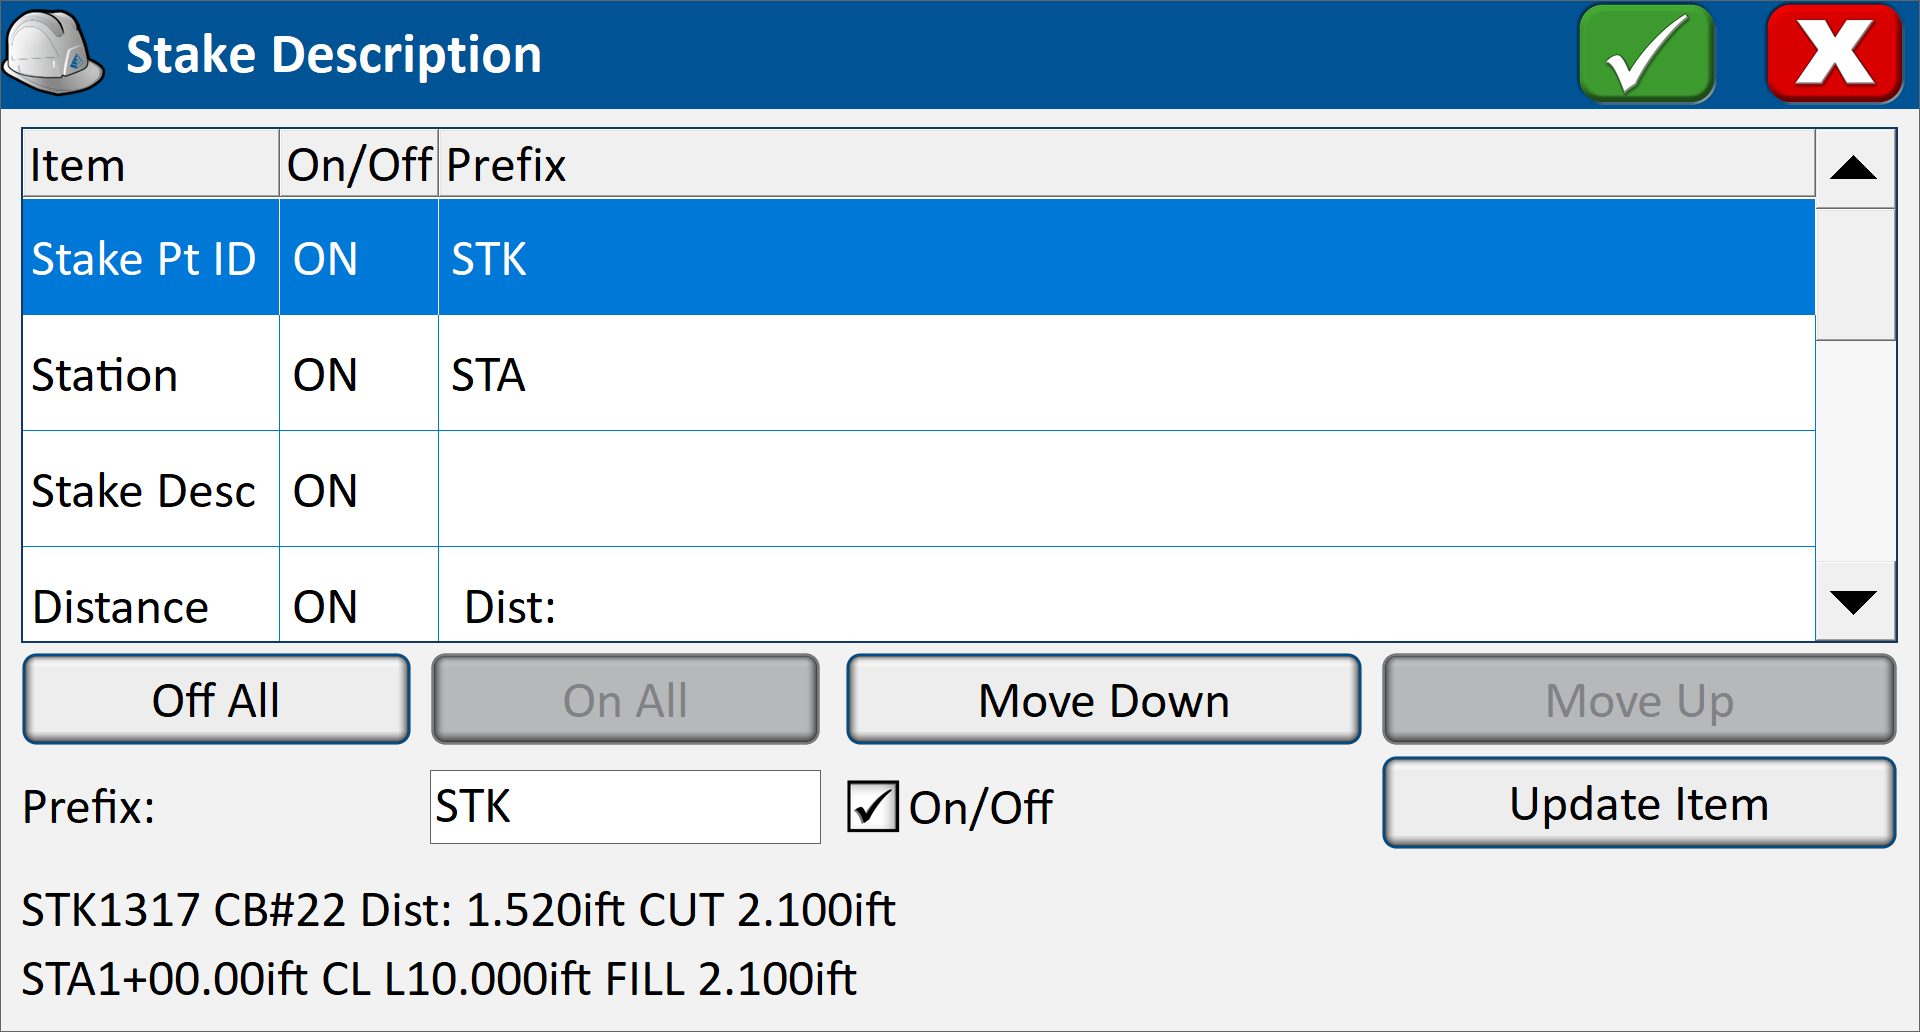Screen dimensions: 1920x1032
Task: Click the empty prefix cell of Stake Desc
Action: pyautogui.click(x=1127, y=490)
